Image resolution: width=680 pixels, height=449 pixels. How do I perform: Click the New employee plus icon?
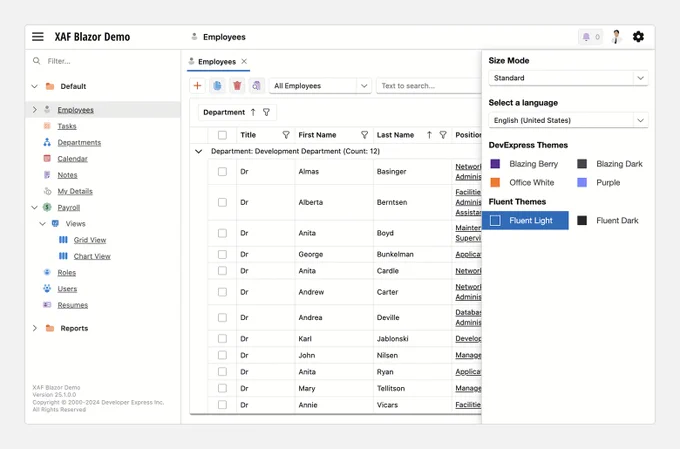(x=197, y=85)
